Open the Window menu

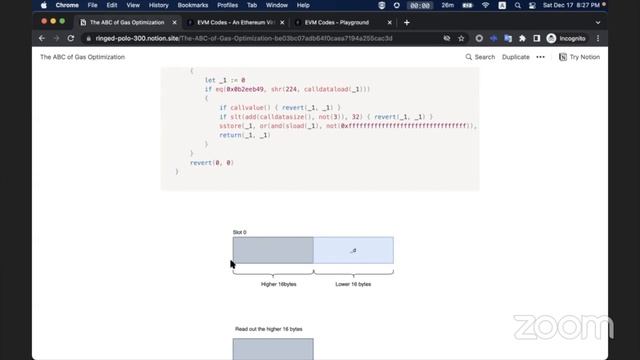(x=277, y=5)
